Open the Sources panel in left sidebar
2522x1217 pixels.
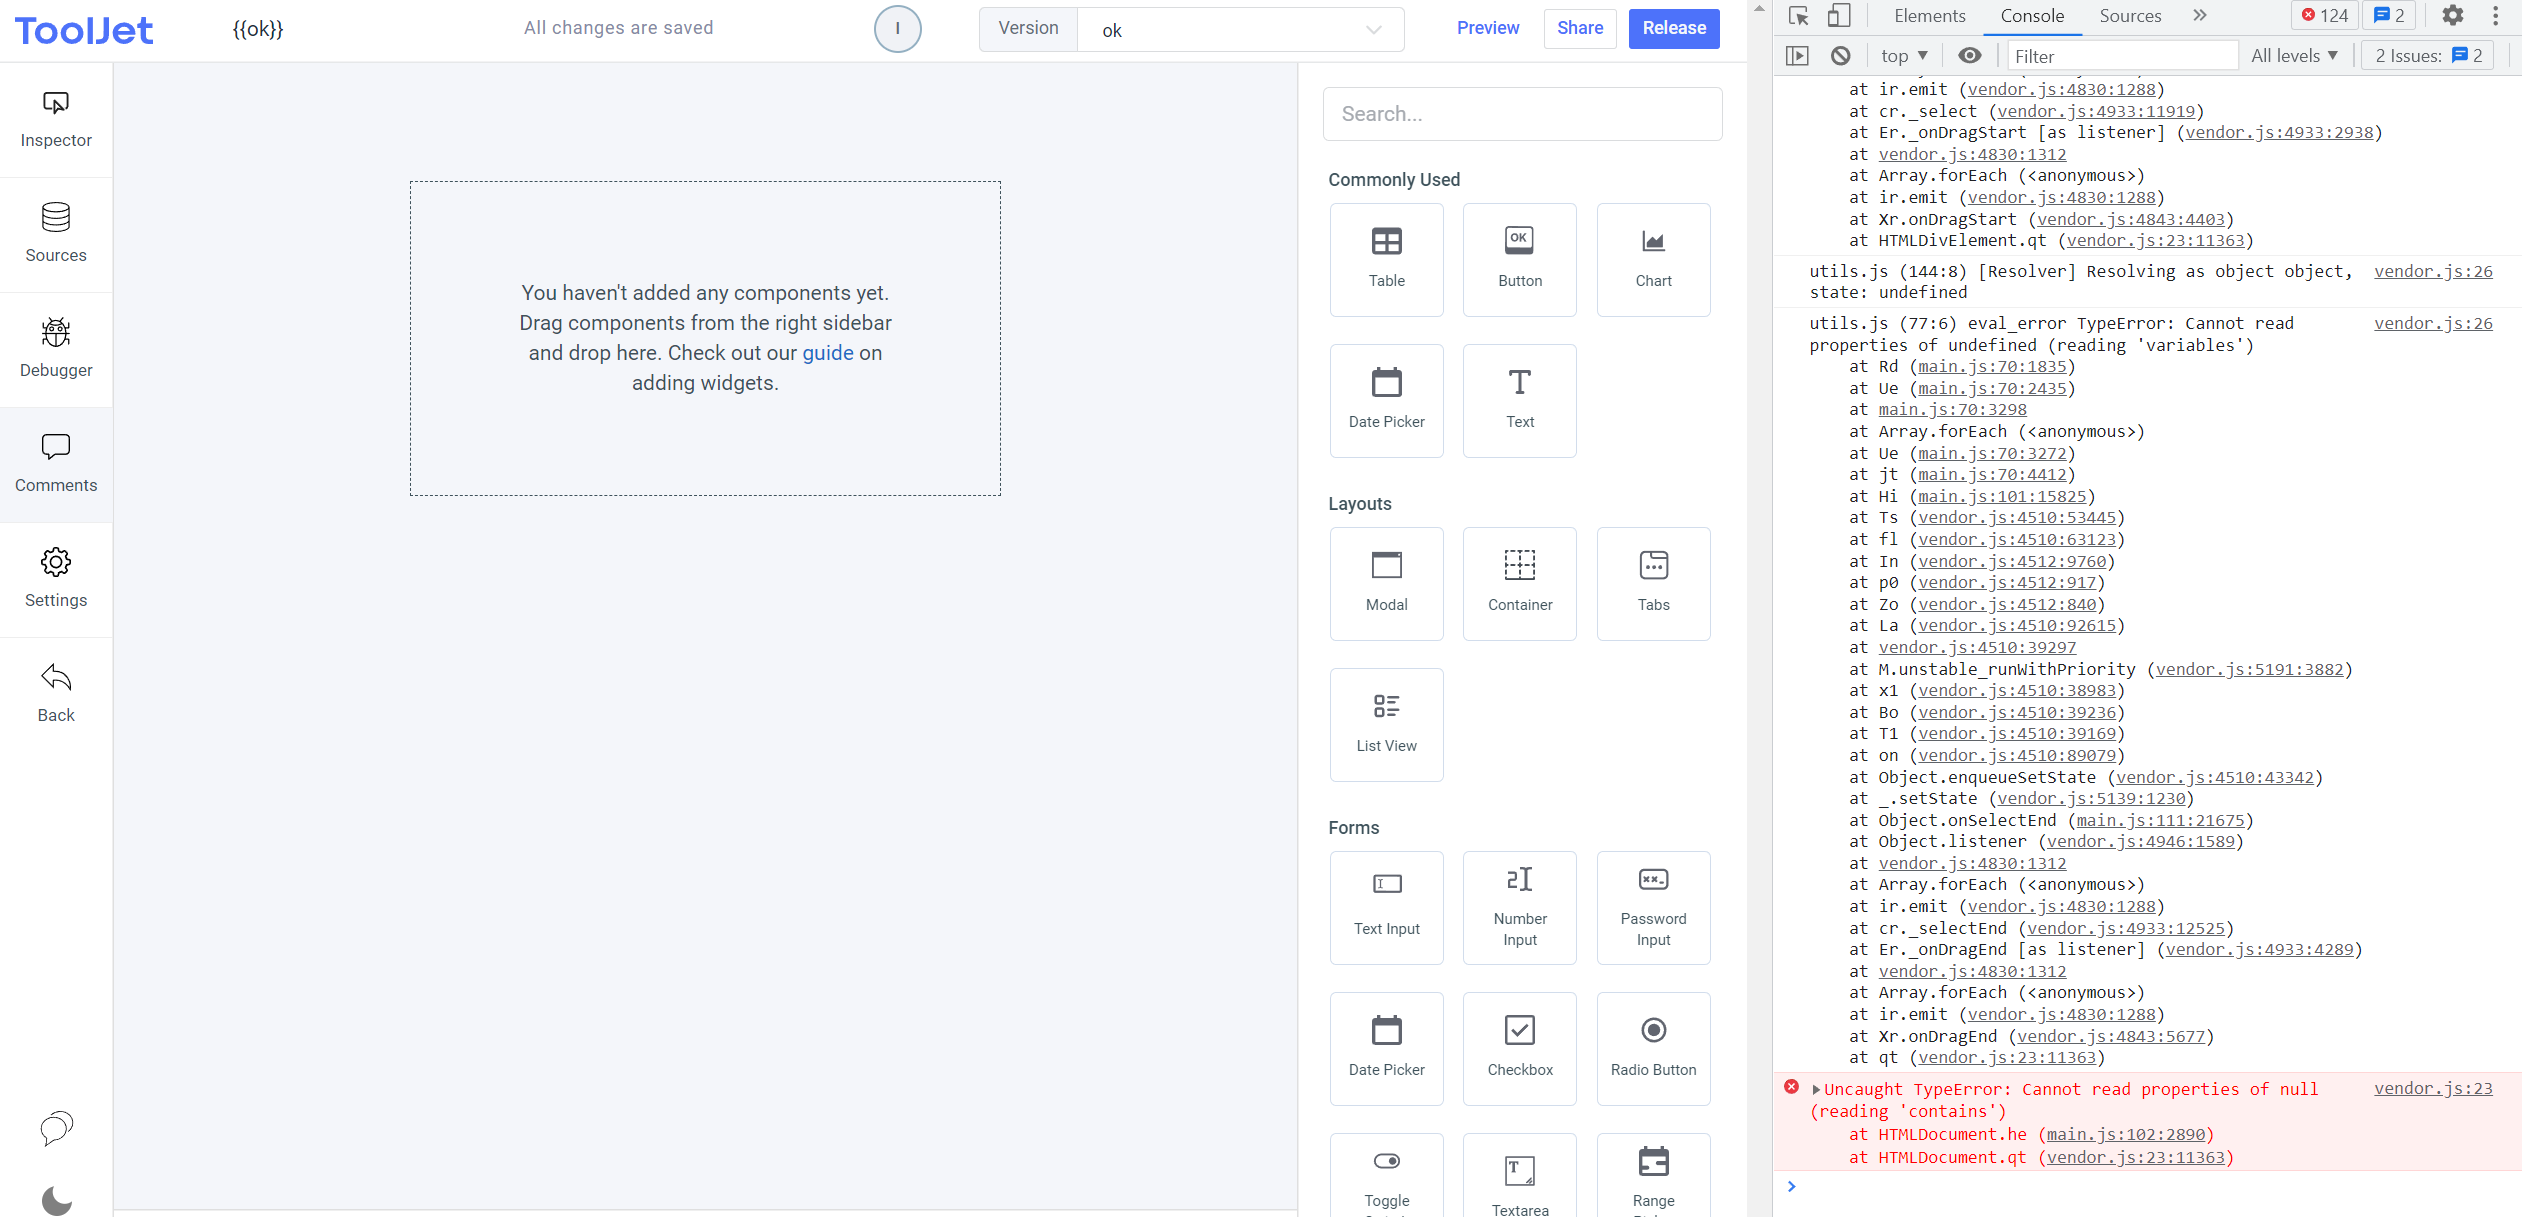point(55,233)
